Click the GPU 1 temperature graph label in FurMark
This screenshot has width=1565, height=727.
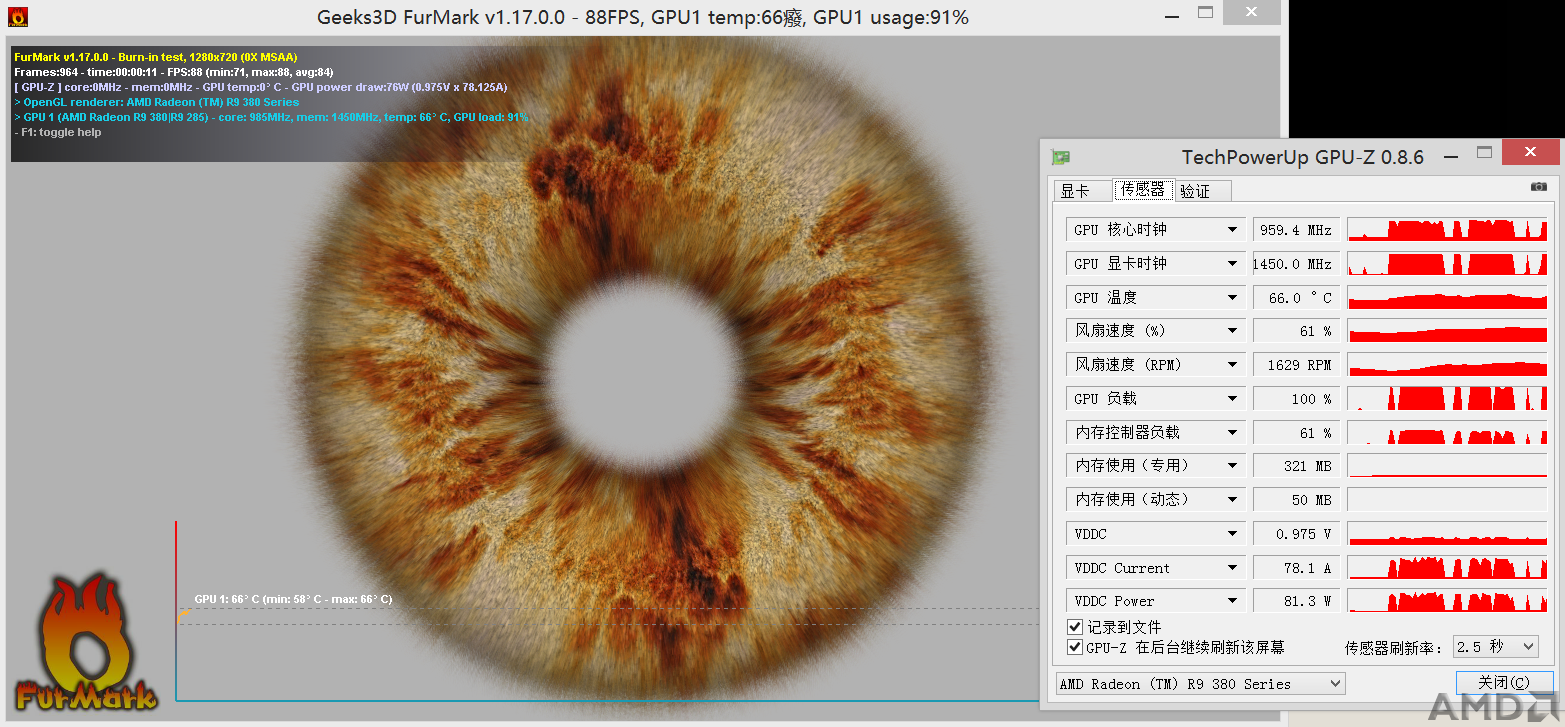[293, 599]
